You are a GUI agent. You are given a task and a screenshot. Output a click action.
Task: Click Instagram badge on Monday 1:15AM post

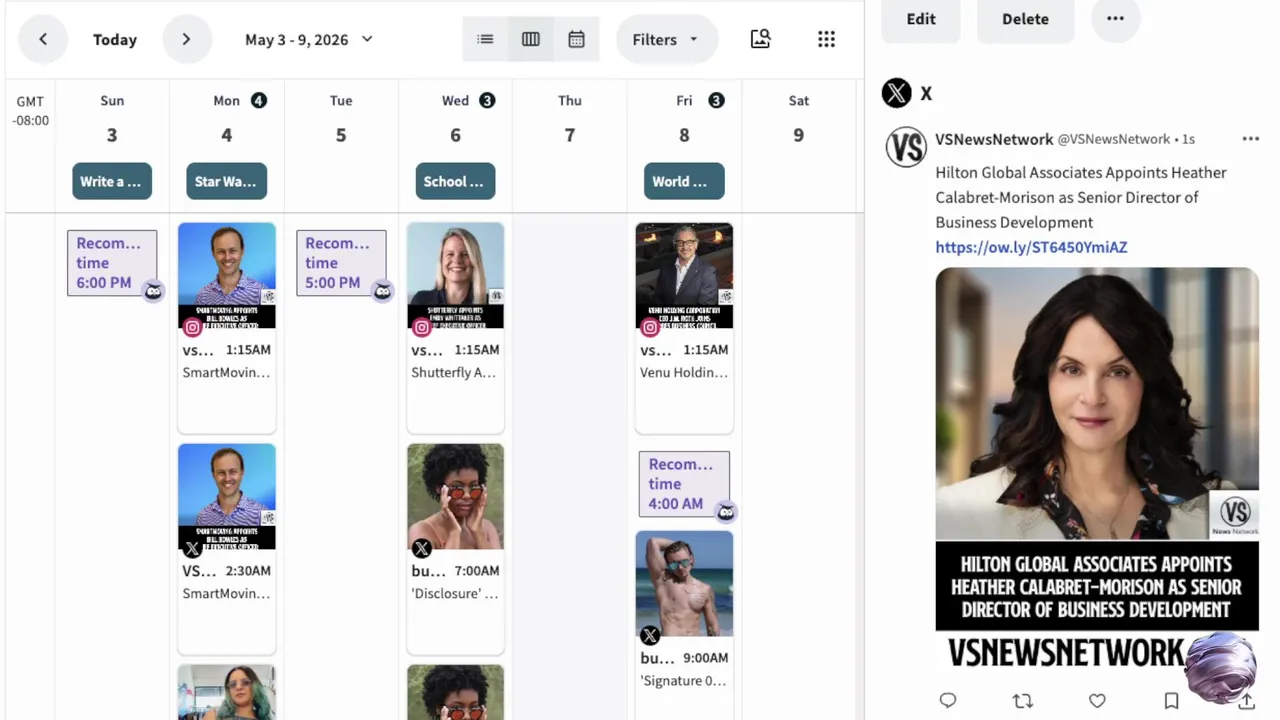coord(193,327)
